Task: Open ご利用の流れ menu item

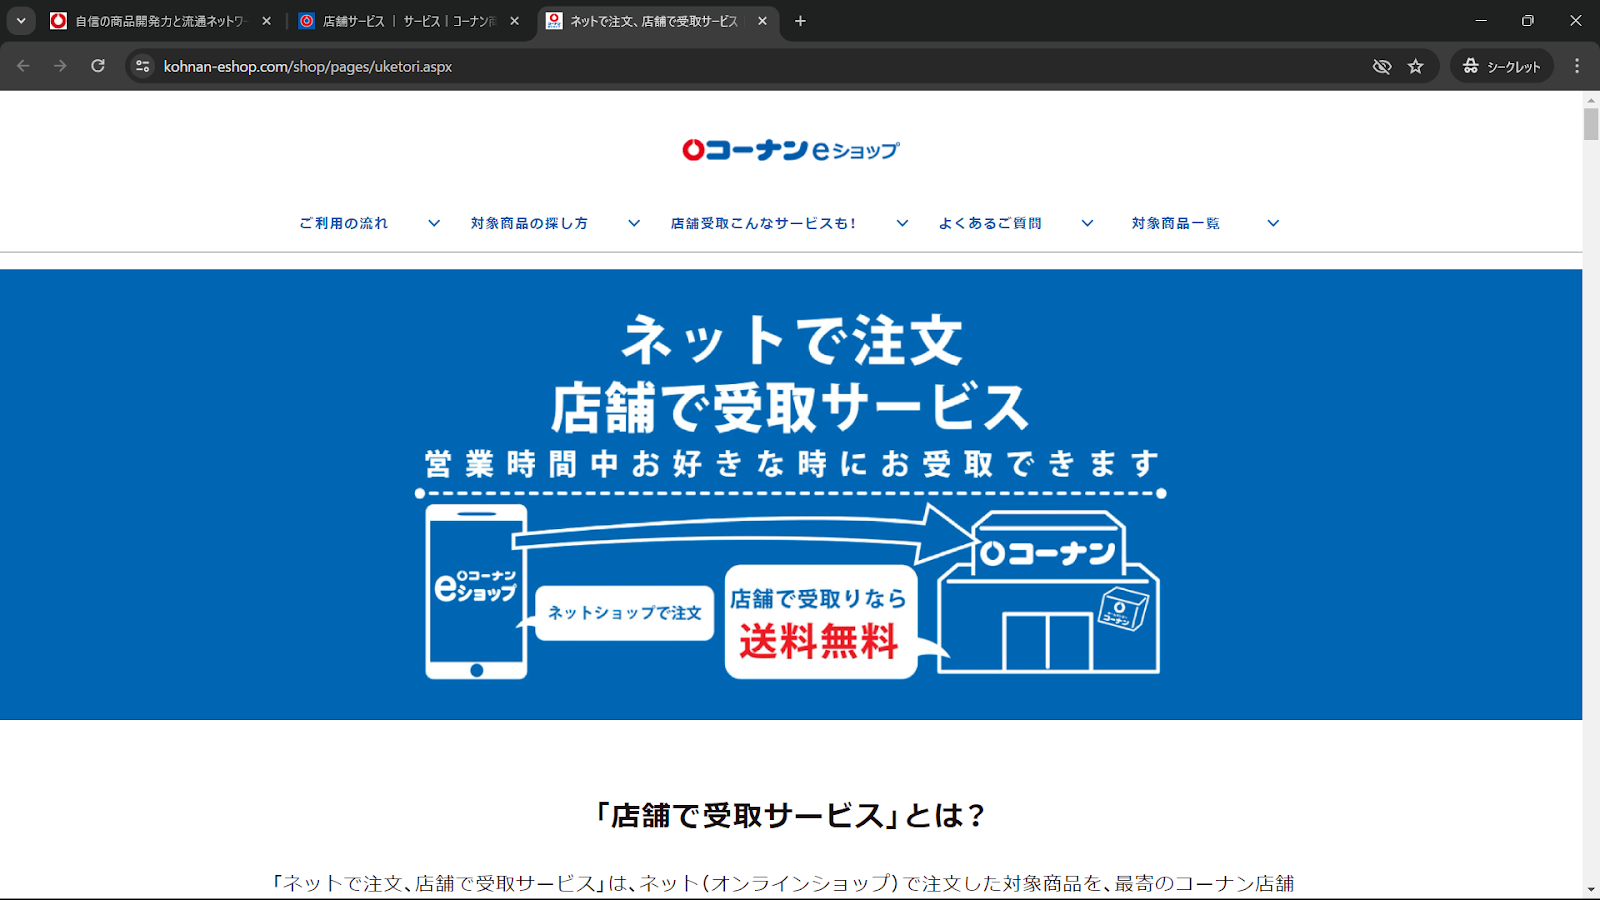Action: pyautogui.click(x=344, y=223)
